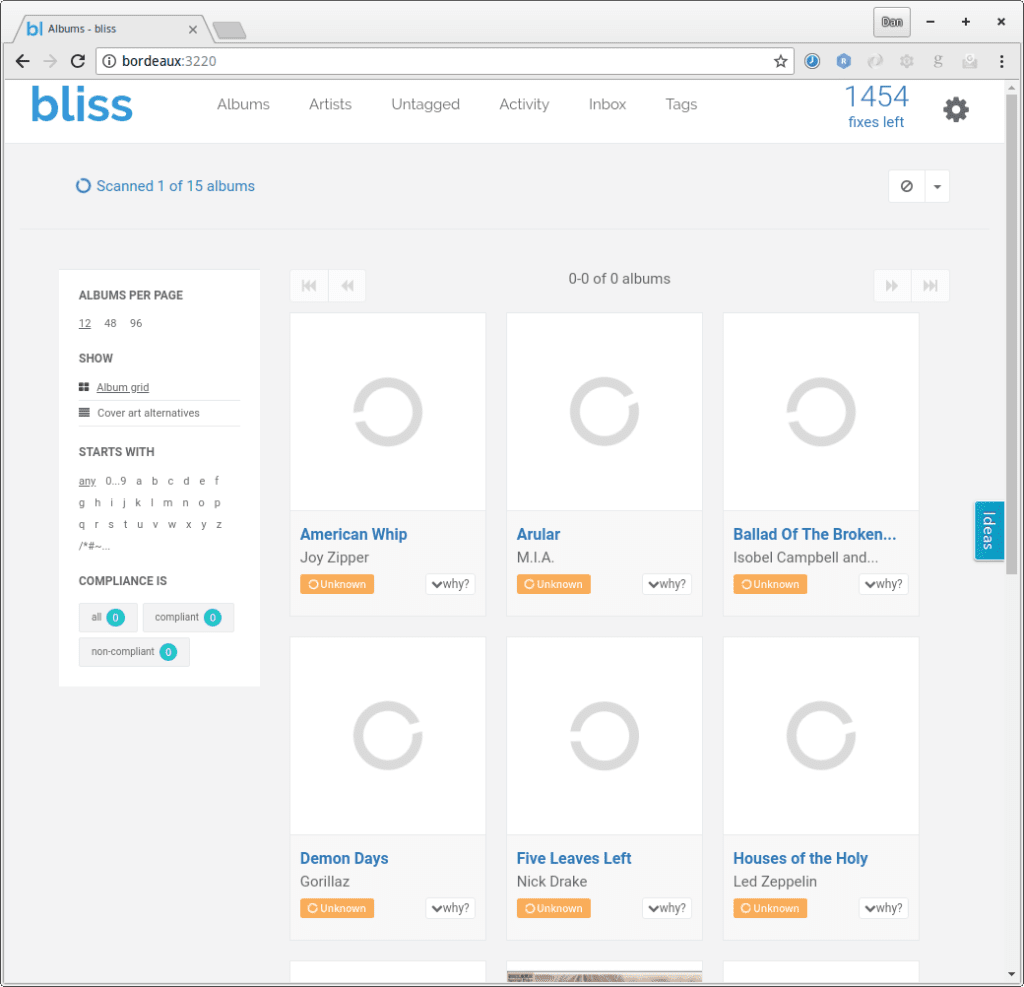The width and height of the screenshot is (1024, 987).
Task: Open the Demon Days album link
Action: click(344, 858)
